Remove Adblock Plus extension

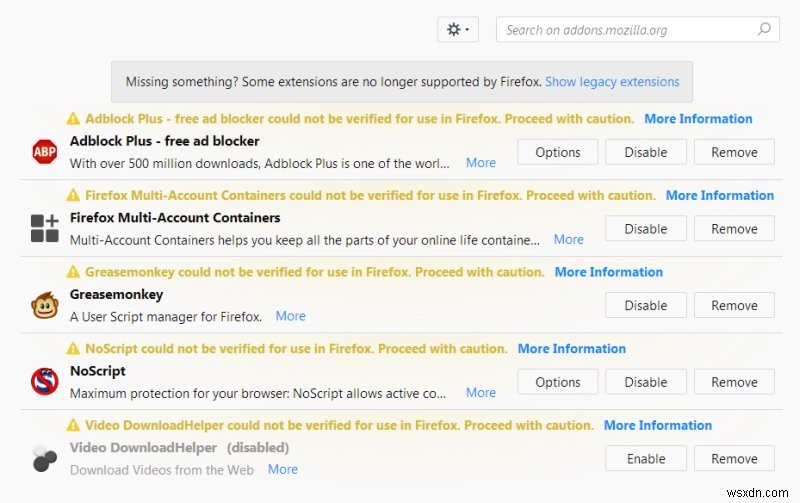point(734,152)
